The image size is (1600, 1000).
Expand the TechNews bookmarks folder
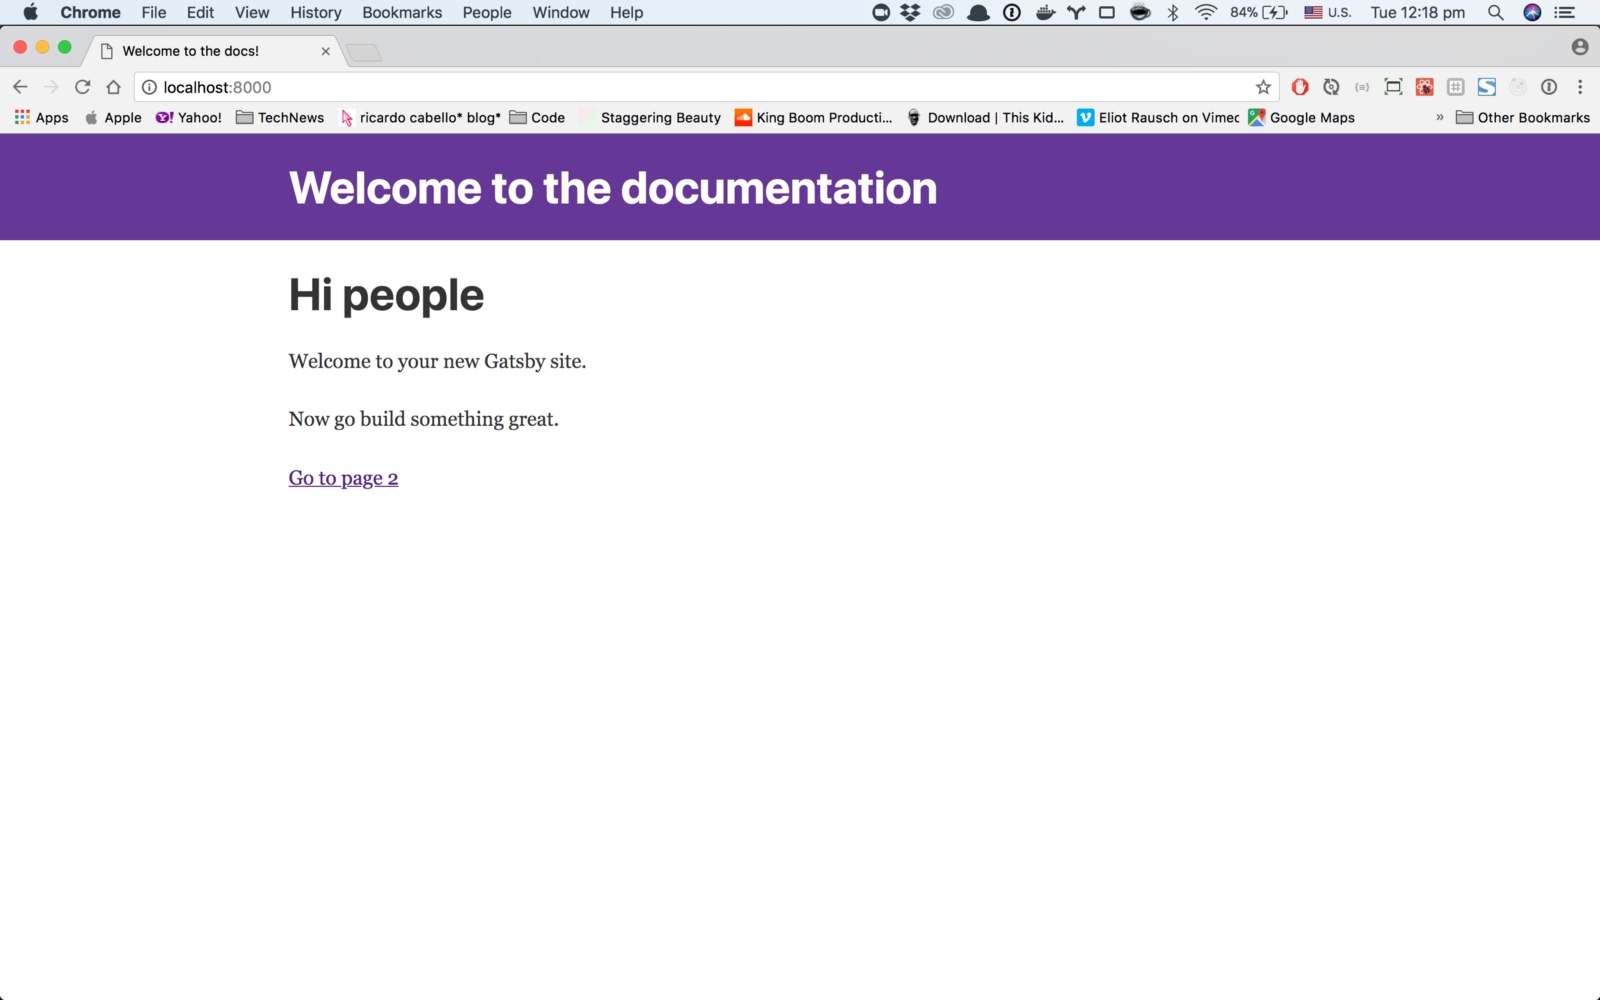[280, 117]
